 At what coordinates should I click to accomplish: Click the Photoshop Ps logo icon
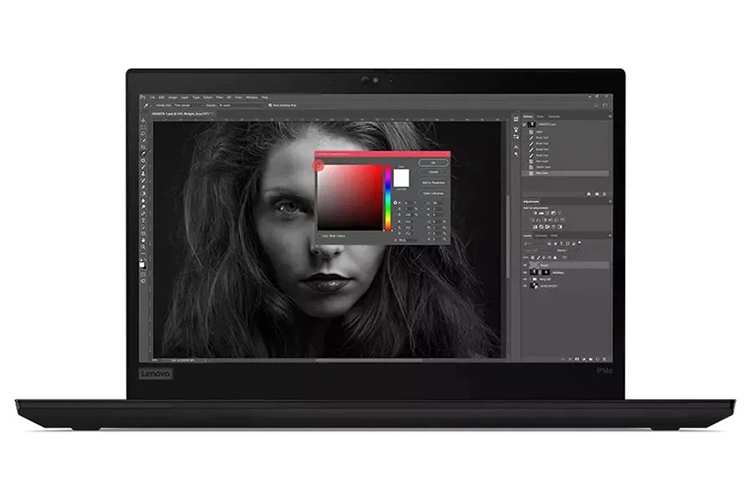click(x=142, y=97)
